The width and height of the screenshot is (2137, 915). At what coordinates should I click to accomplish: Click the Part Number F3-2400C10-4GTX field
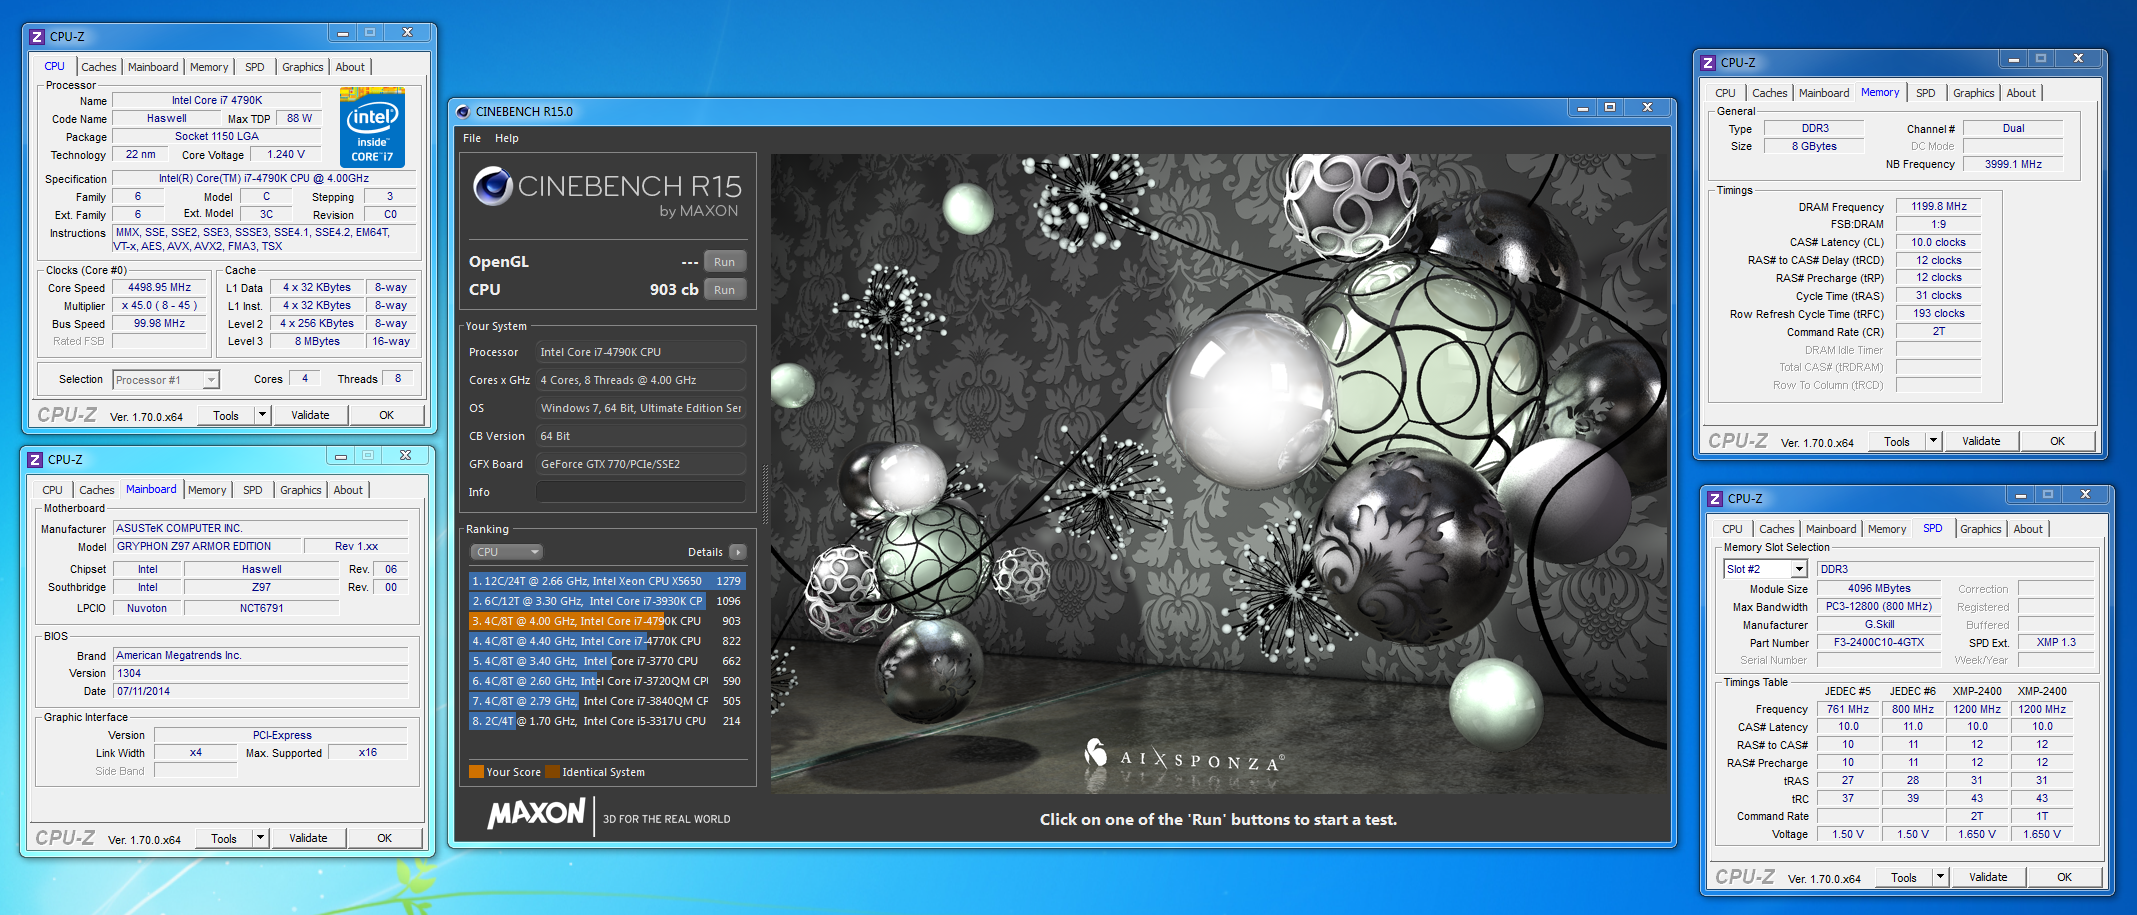pyautogui.click(x=1879, y=643)
